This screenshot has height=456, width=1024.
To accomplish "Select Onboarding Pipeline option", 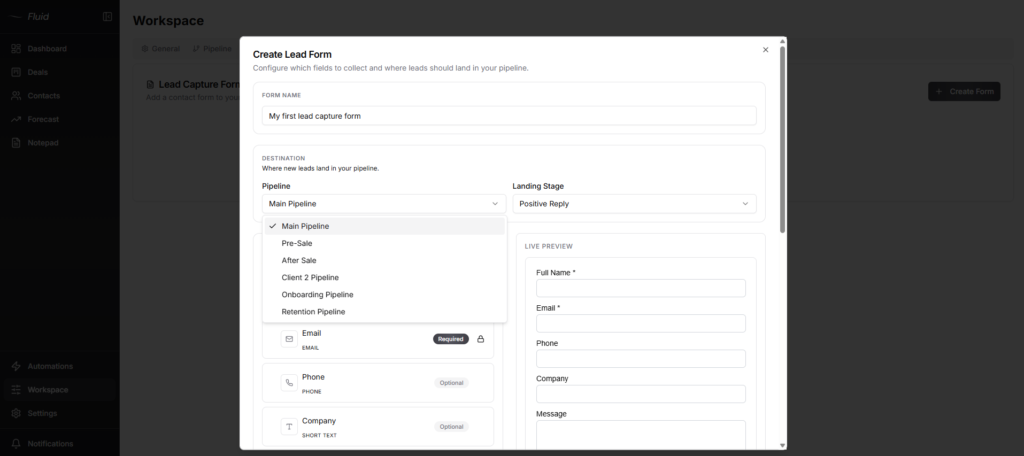I will click(x=384, y=295).
